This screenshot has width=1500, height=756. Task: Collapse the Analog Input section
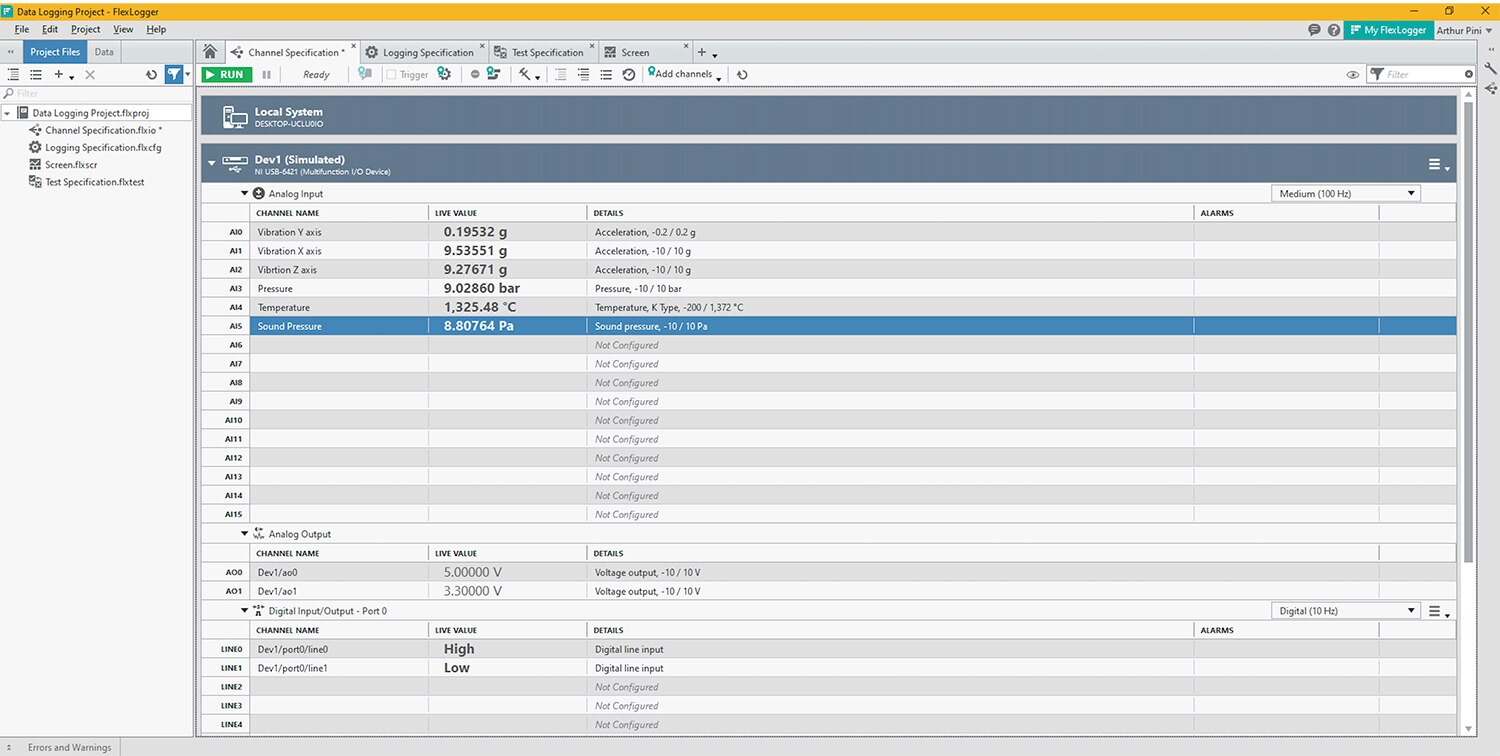coord(245,193)
